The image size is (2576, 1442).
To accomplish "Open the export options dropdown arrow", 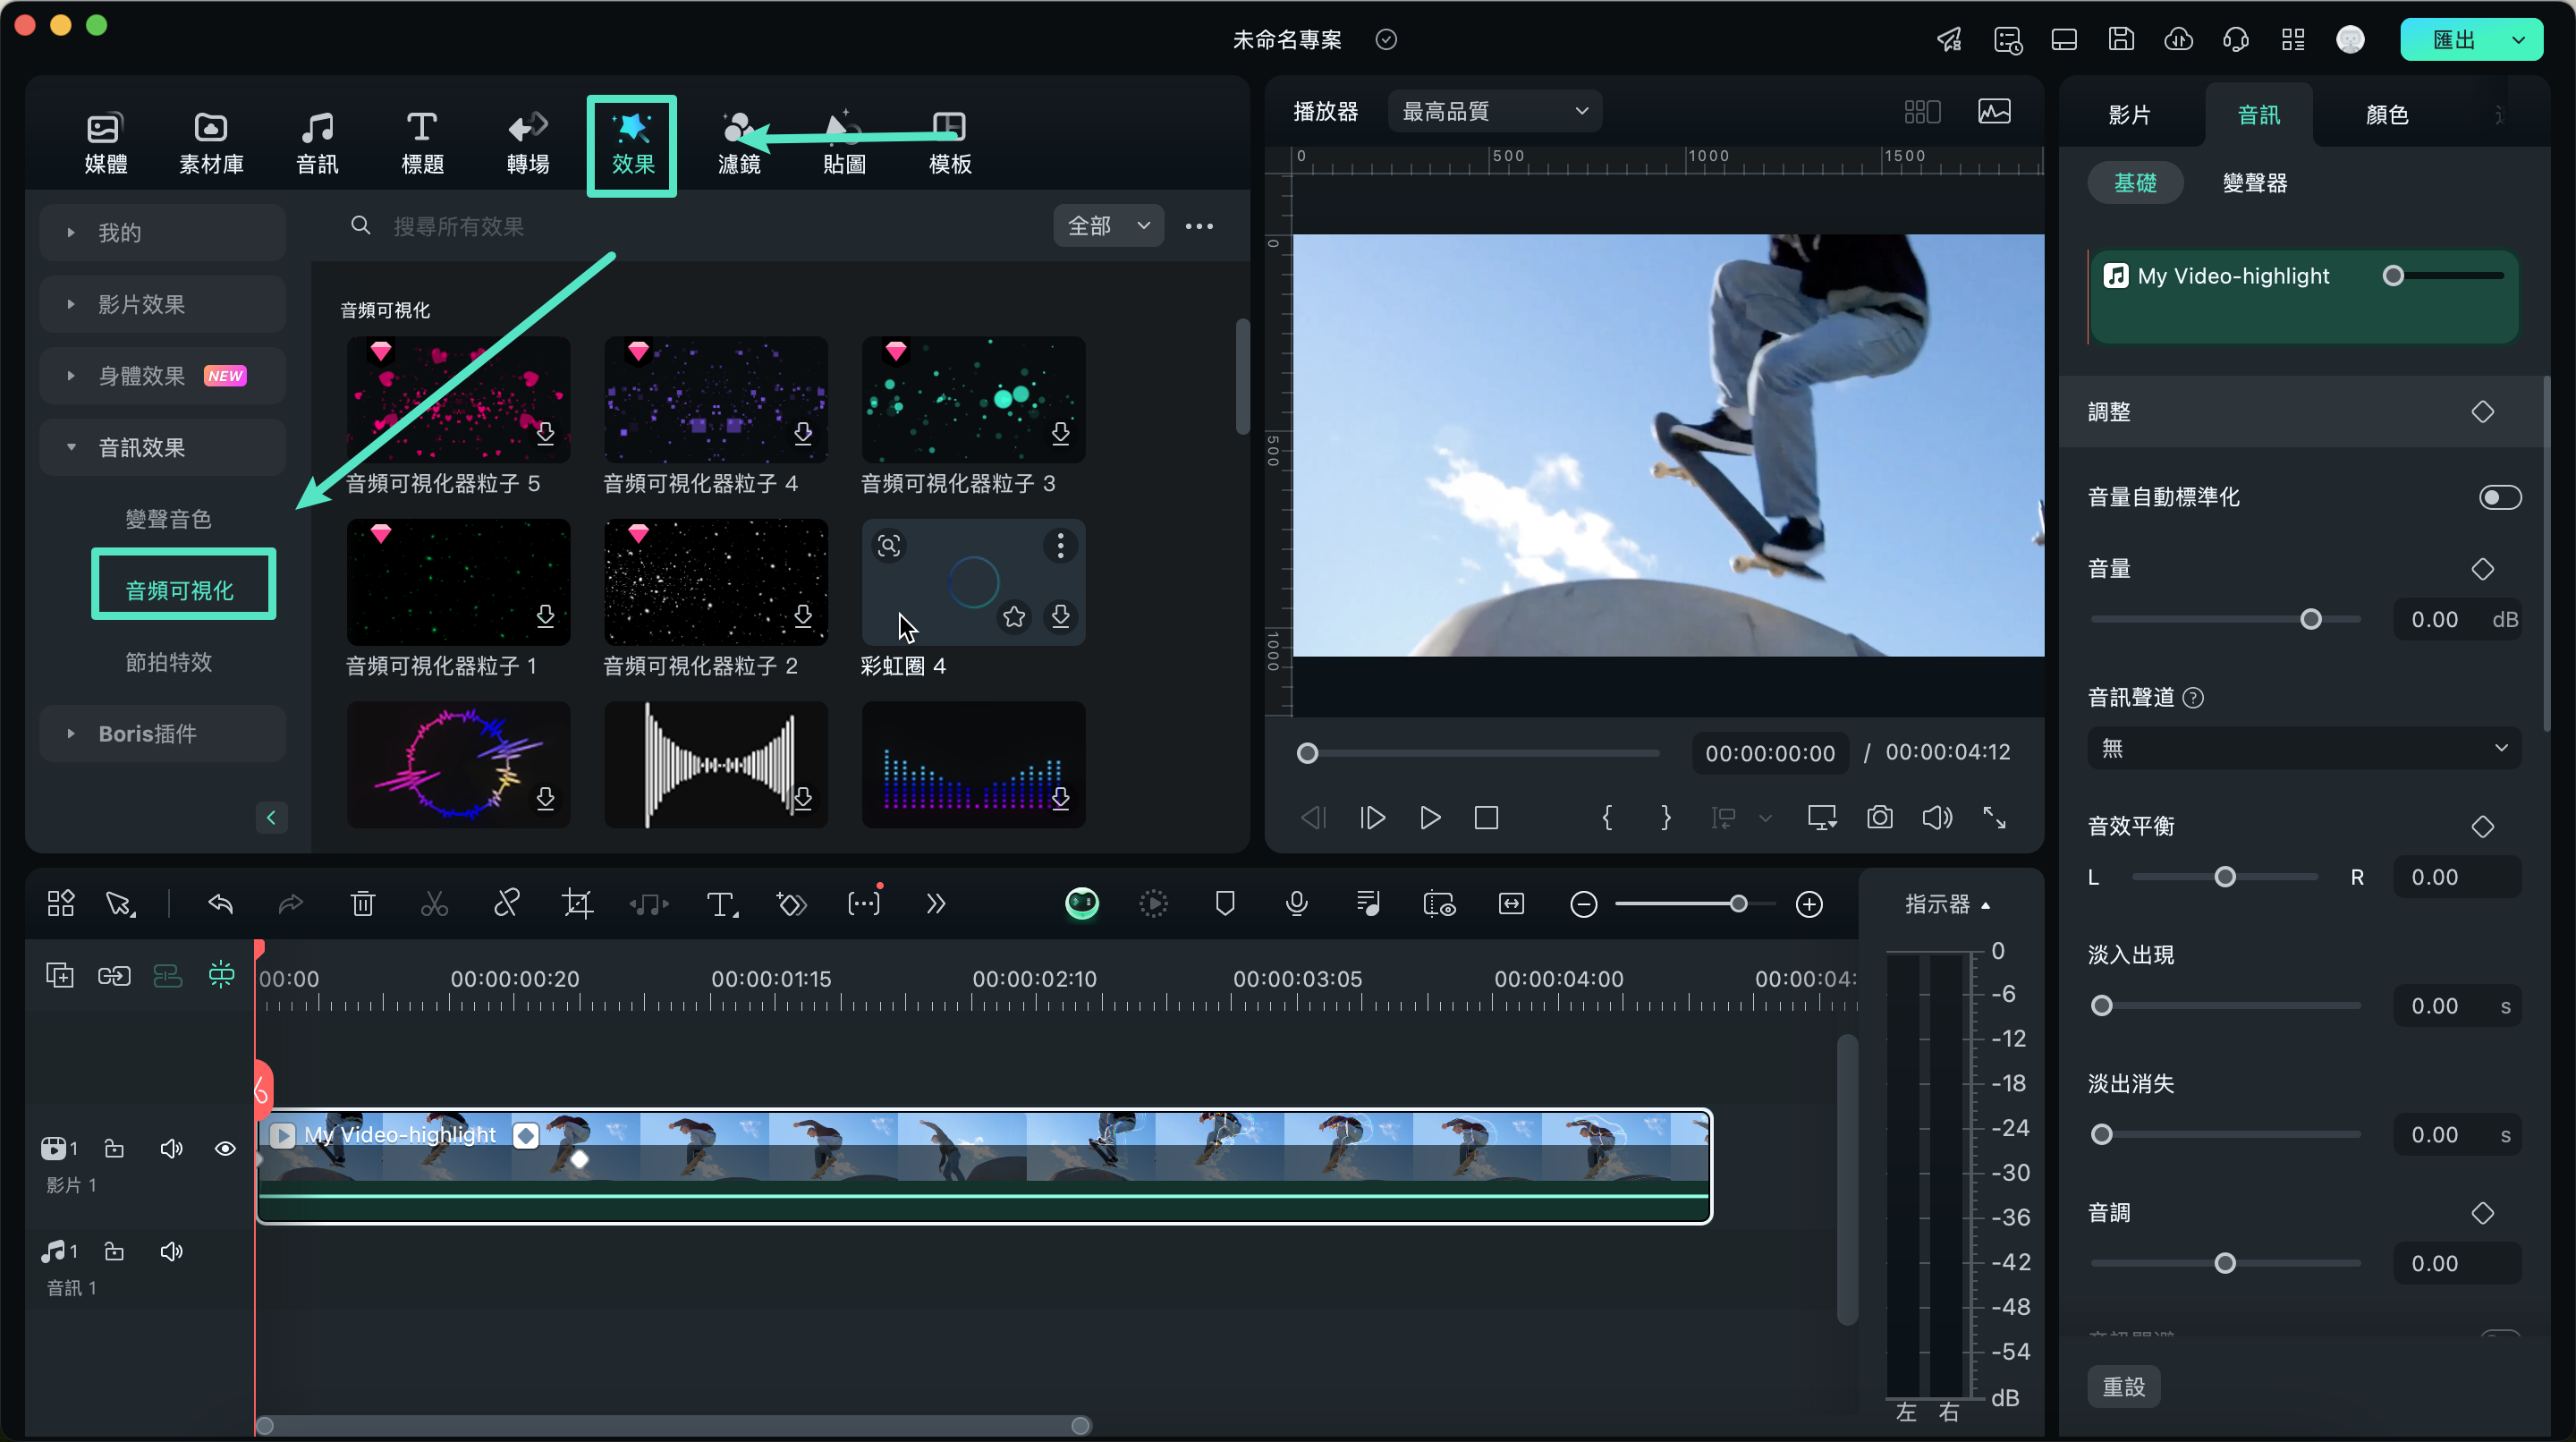I will tap(2519, 40).
